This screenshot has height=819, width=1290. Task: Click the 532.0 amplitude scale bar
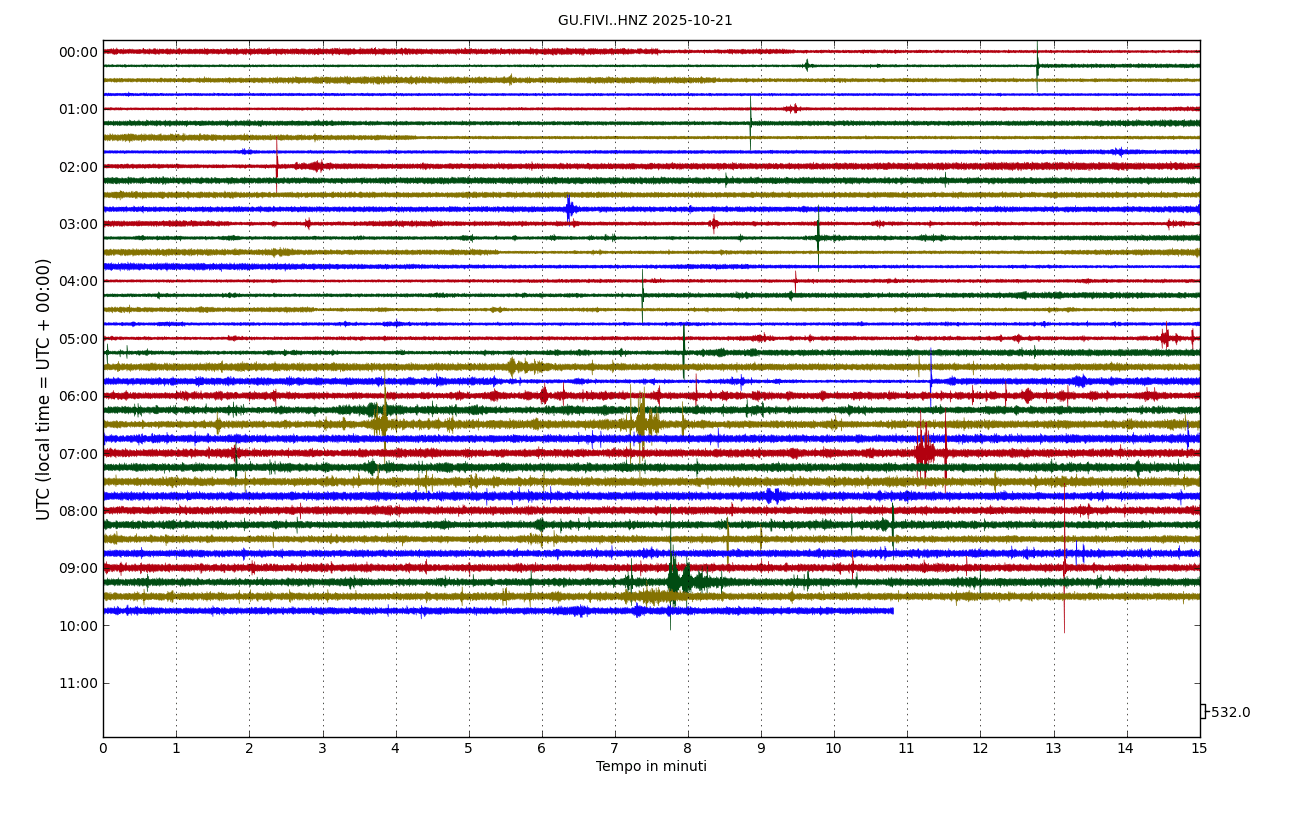point(1204,712)
